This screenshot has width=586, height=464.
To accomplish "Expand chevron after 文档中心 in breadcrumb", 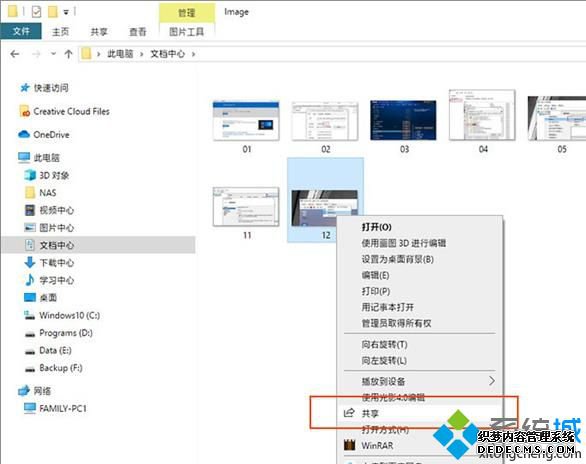I will 194,54.
